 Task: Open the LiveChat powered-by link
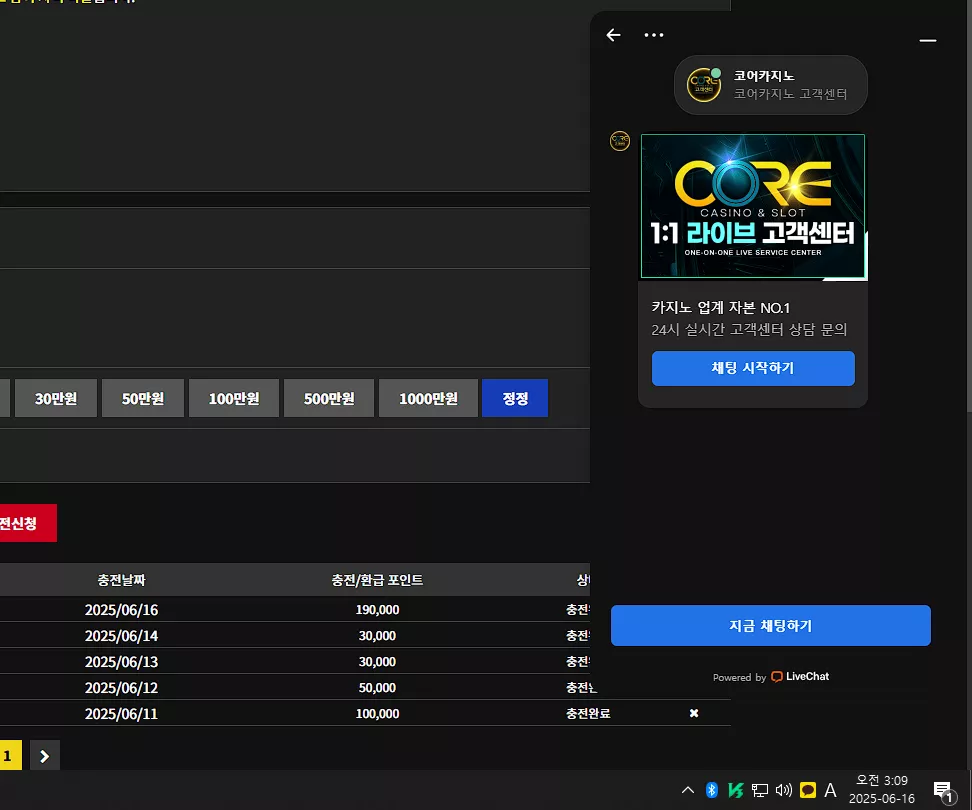771,677
